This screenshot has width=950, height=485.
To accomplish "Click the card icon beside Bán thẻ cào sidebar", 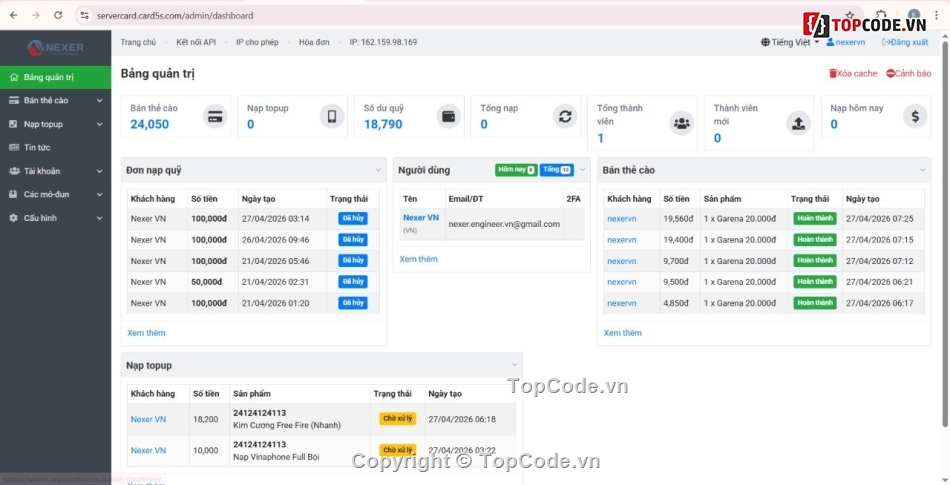I will (14, 101).
